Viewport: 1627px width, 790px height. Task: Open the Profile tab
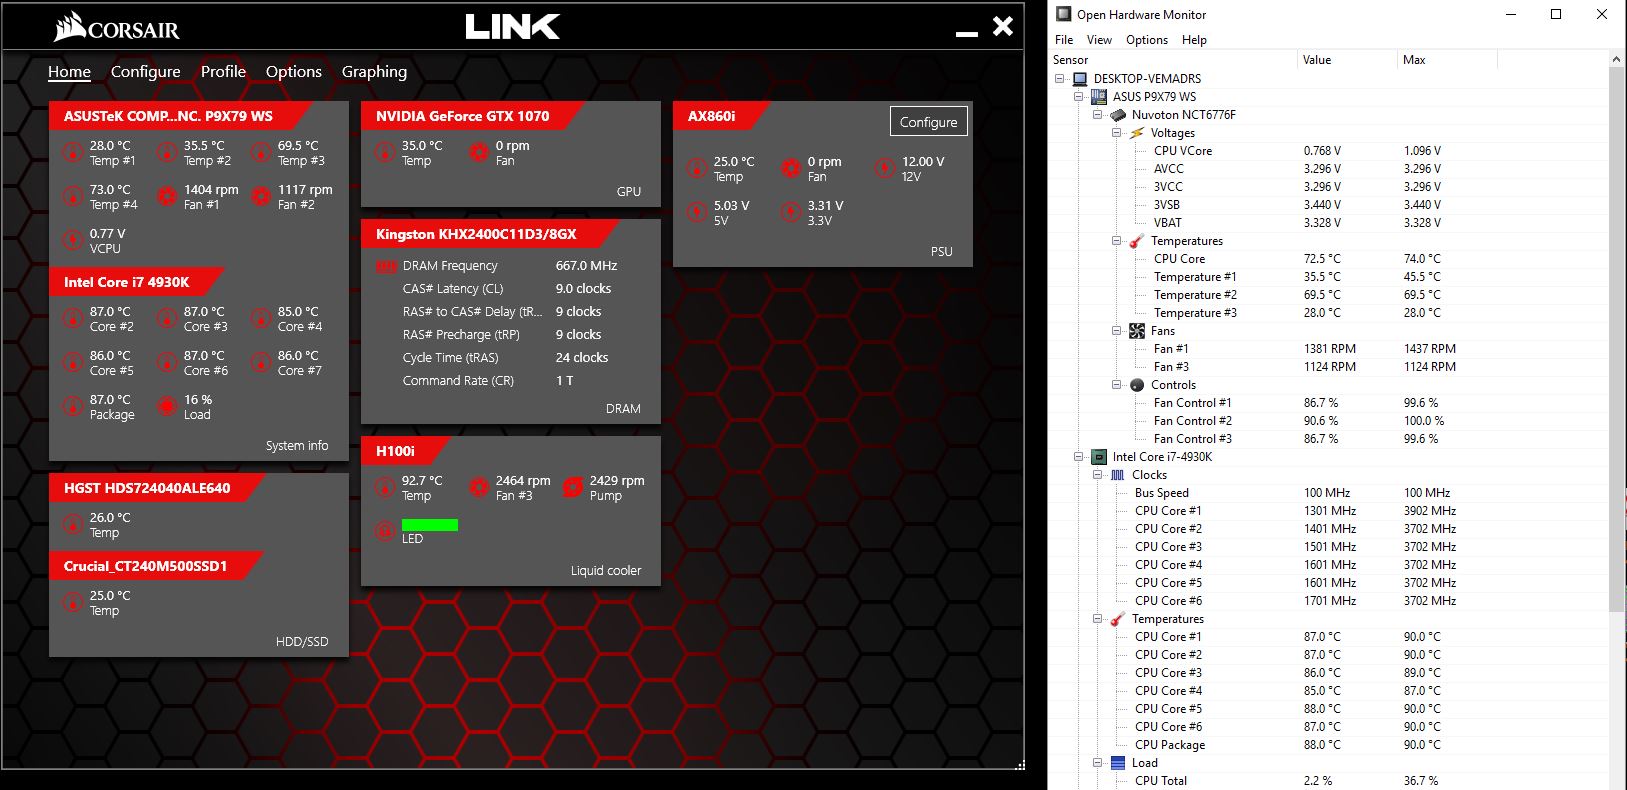tap(223, 71)
